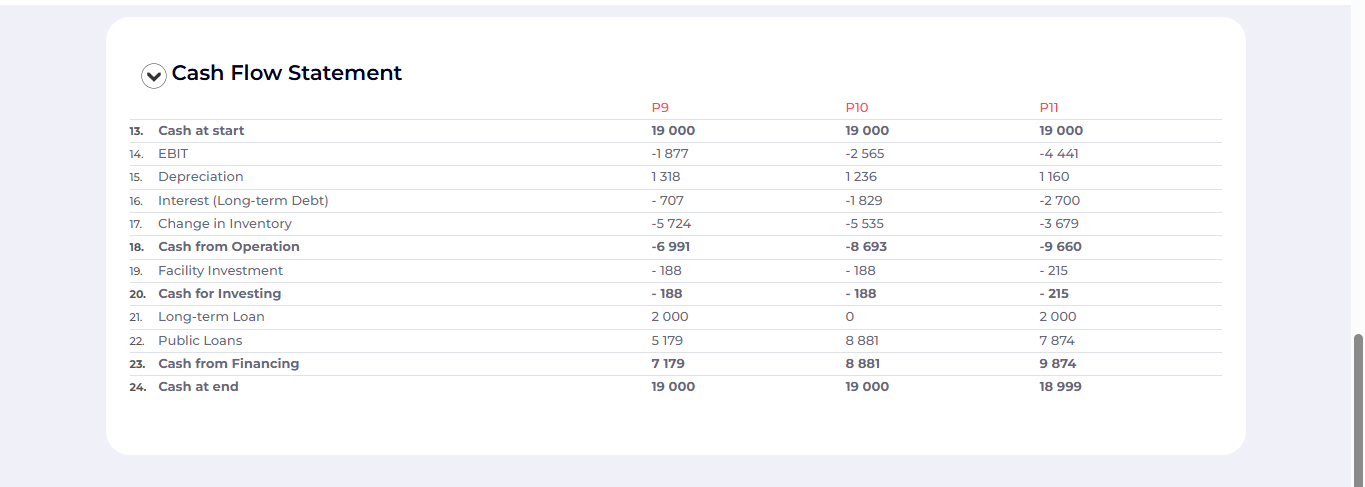This screenshot has width=1365, height=487.
Task: Select EBIT value -2 565
Action: coord(865,154)
